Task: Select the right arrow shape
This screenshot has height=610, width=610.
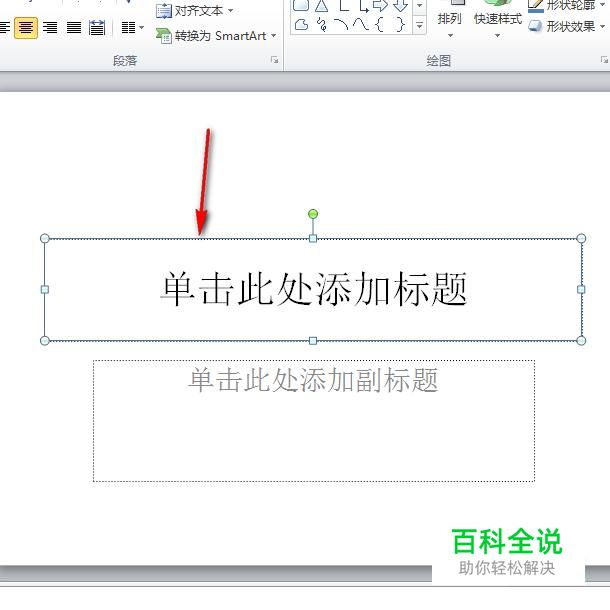Action: click(x=380, y=5)
